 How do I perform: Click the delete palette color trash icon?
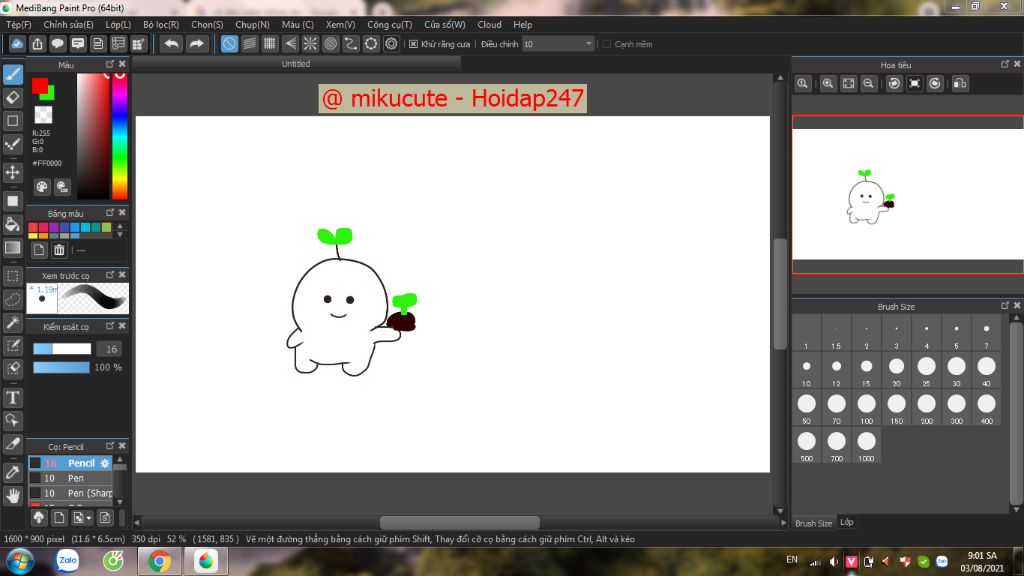(59, 250)
